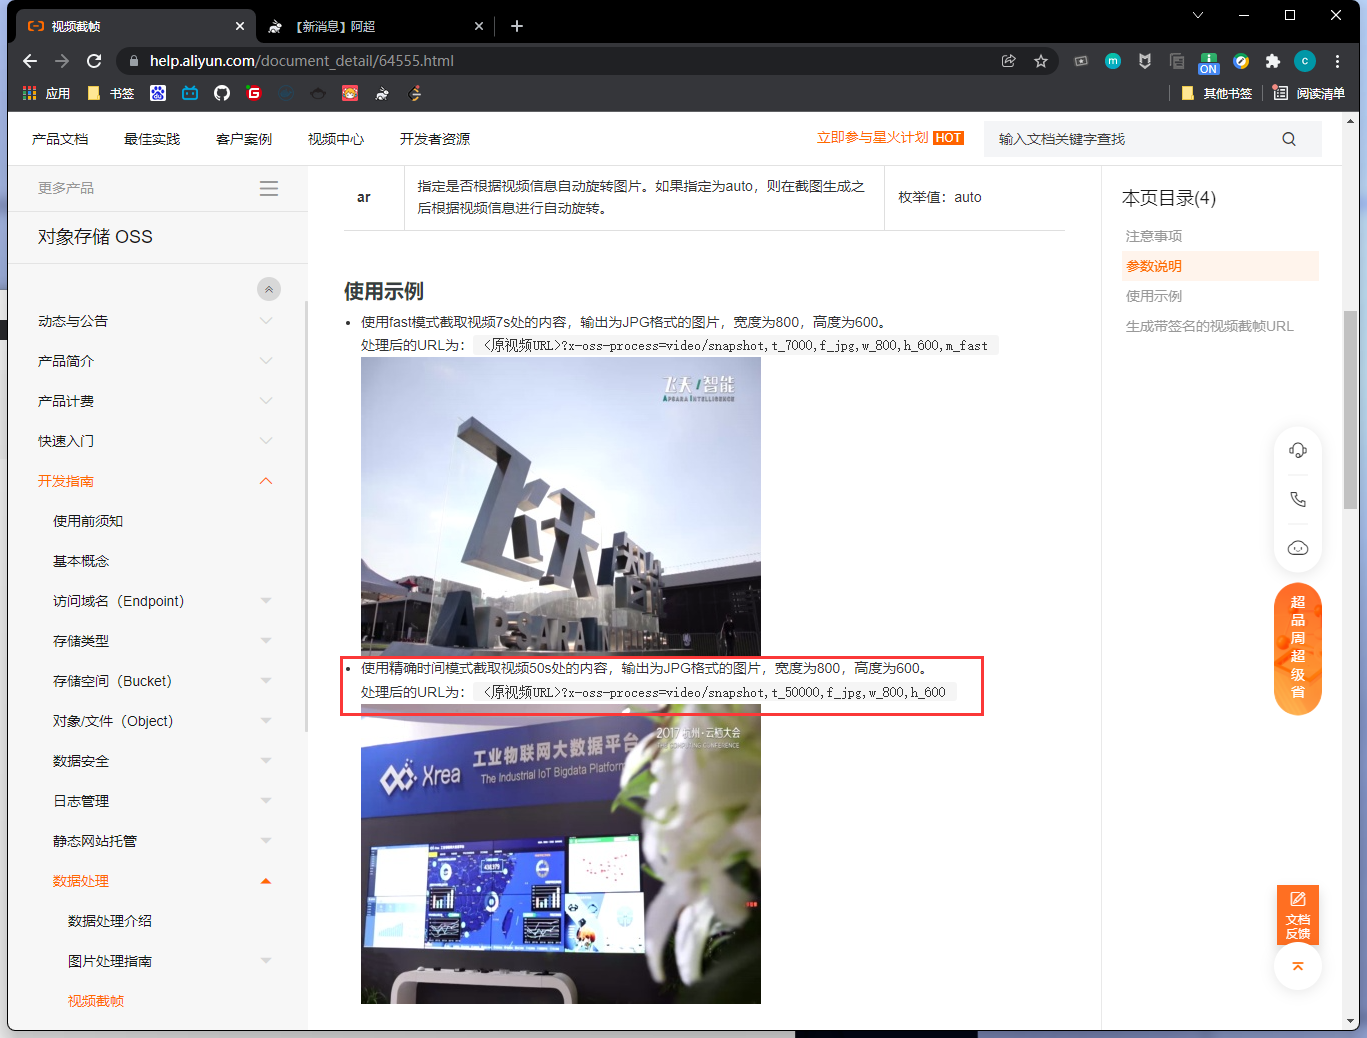Expand the 动态与公告 section
The image size is (1367, 1038).
coord(265,321)
